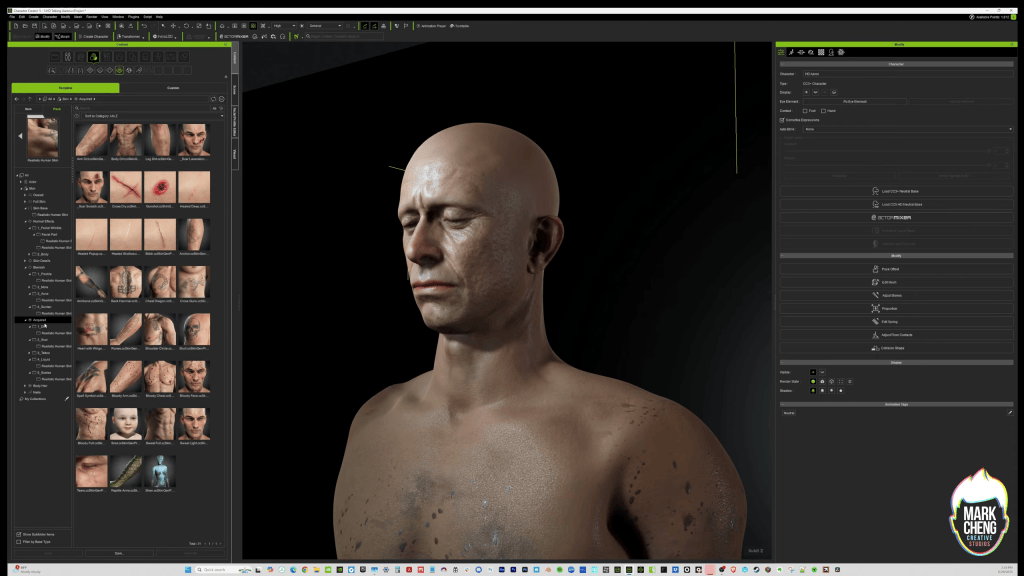Select the Rotate tool in toolbar

tap(186, 26)
